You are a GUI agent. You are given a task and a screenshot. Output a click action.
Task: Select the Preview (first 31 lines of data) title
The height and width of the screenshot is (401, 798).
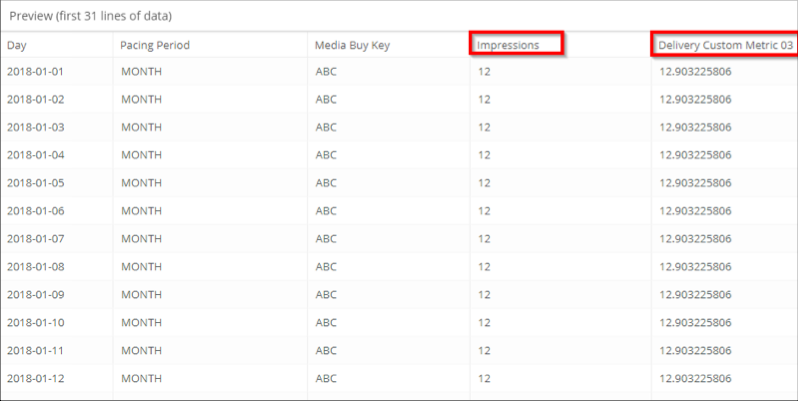tap(91, 16)
